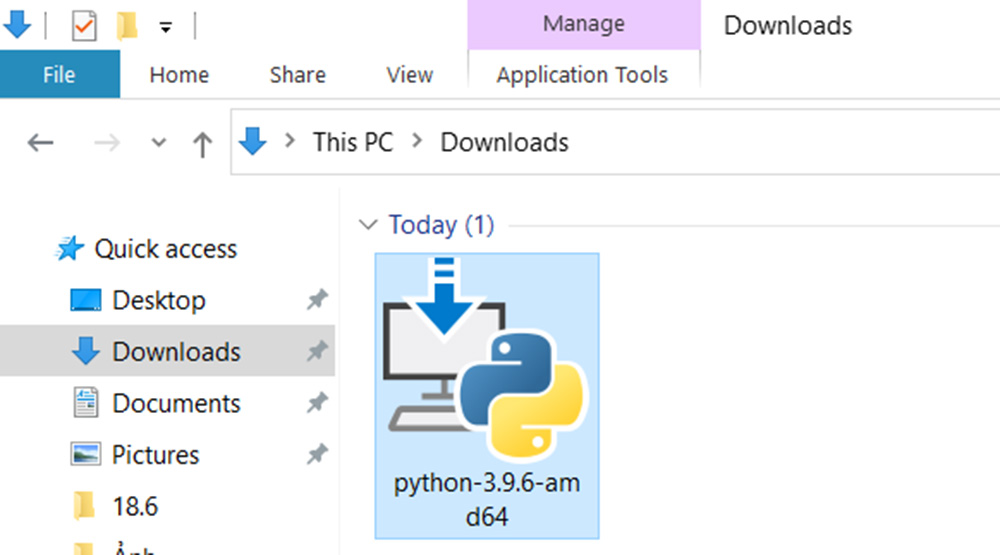Image resolution: width=1000 pixels, height=555 pixels.
Task: Click the 18.6 folder icon
Action: [x=84, y=506]
